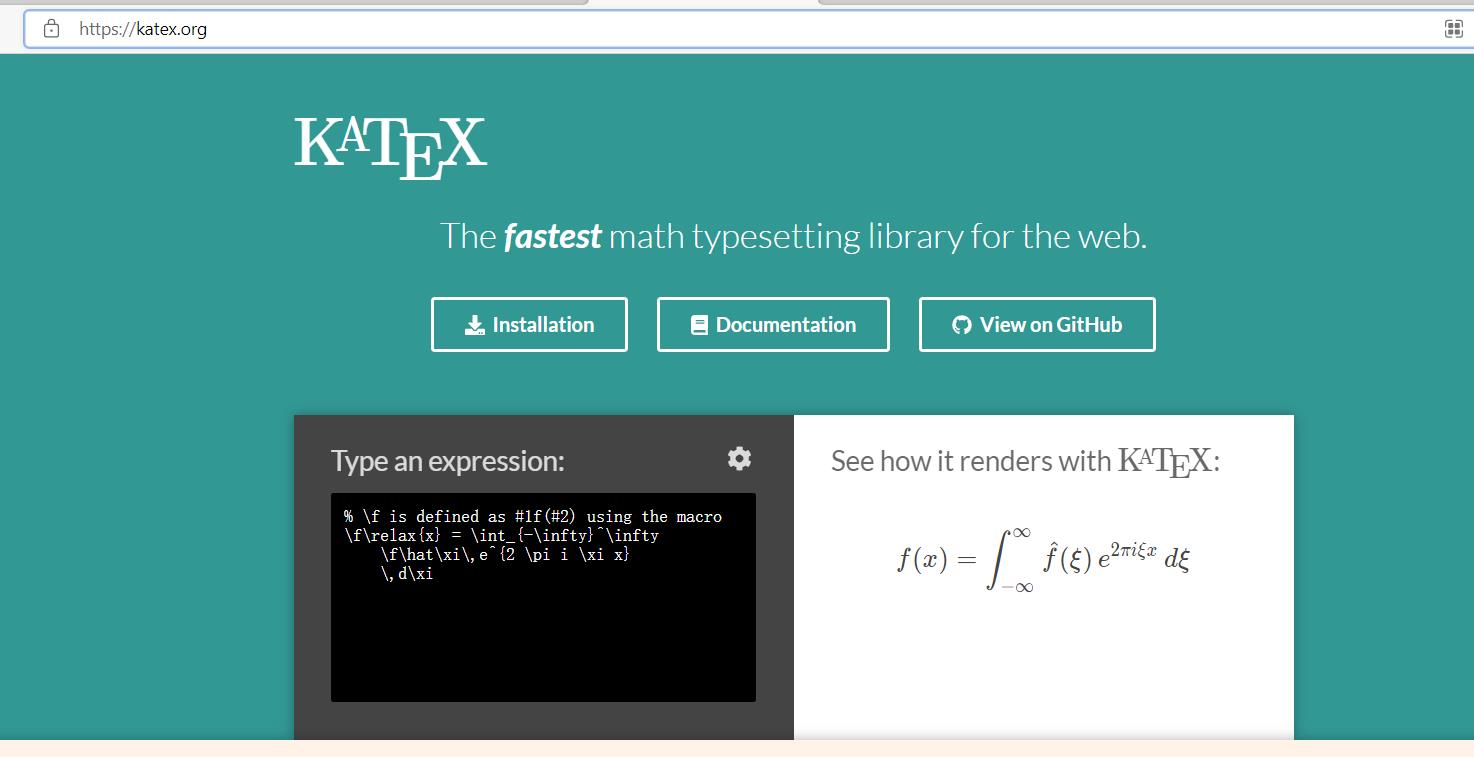The image size is (1474, 757).
Task: Click the KaTeX logo at page top
Action: (390, 148)
